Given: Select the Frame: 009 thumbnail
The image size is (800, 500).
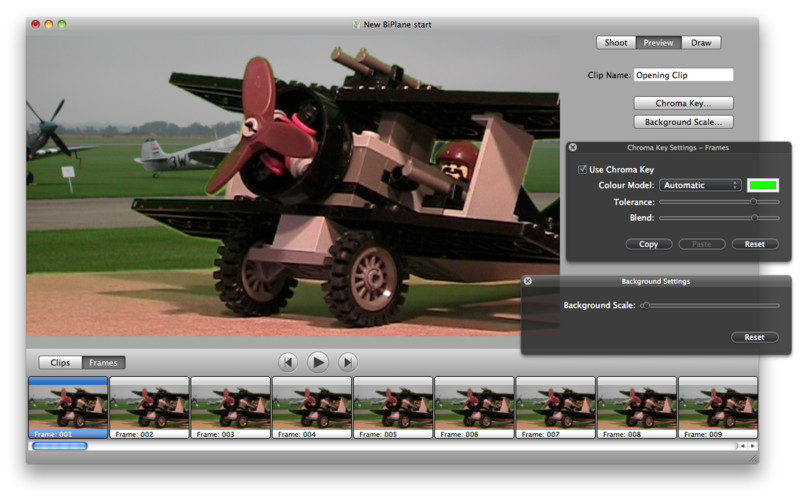Looking at the screenshot, I should point(718,408).
